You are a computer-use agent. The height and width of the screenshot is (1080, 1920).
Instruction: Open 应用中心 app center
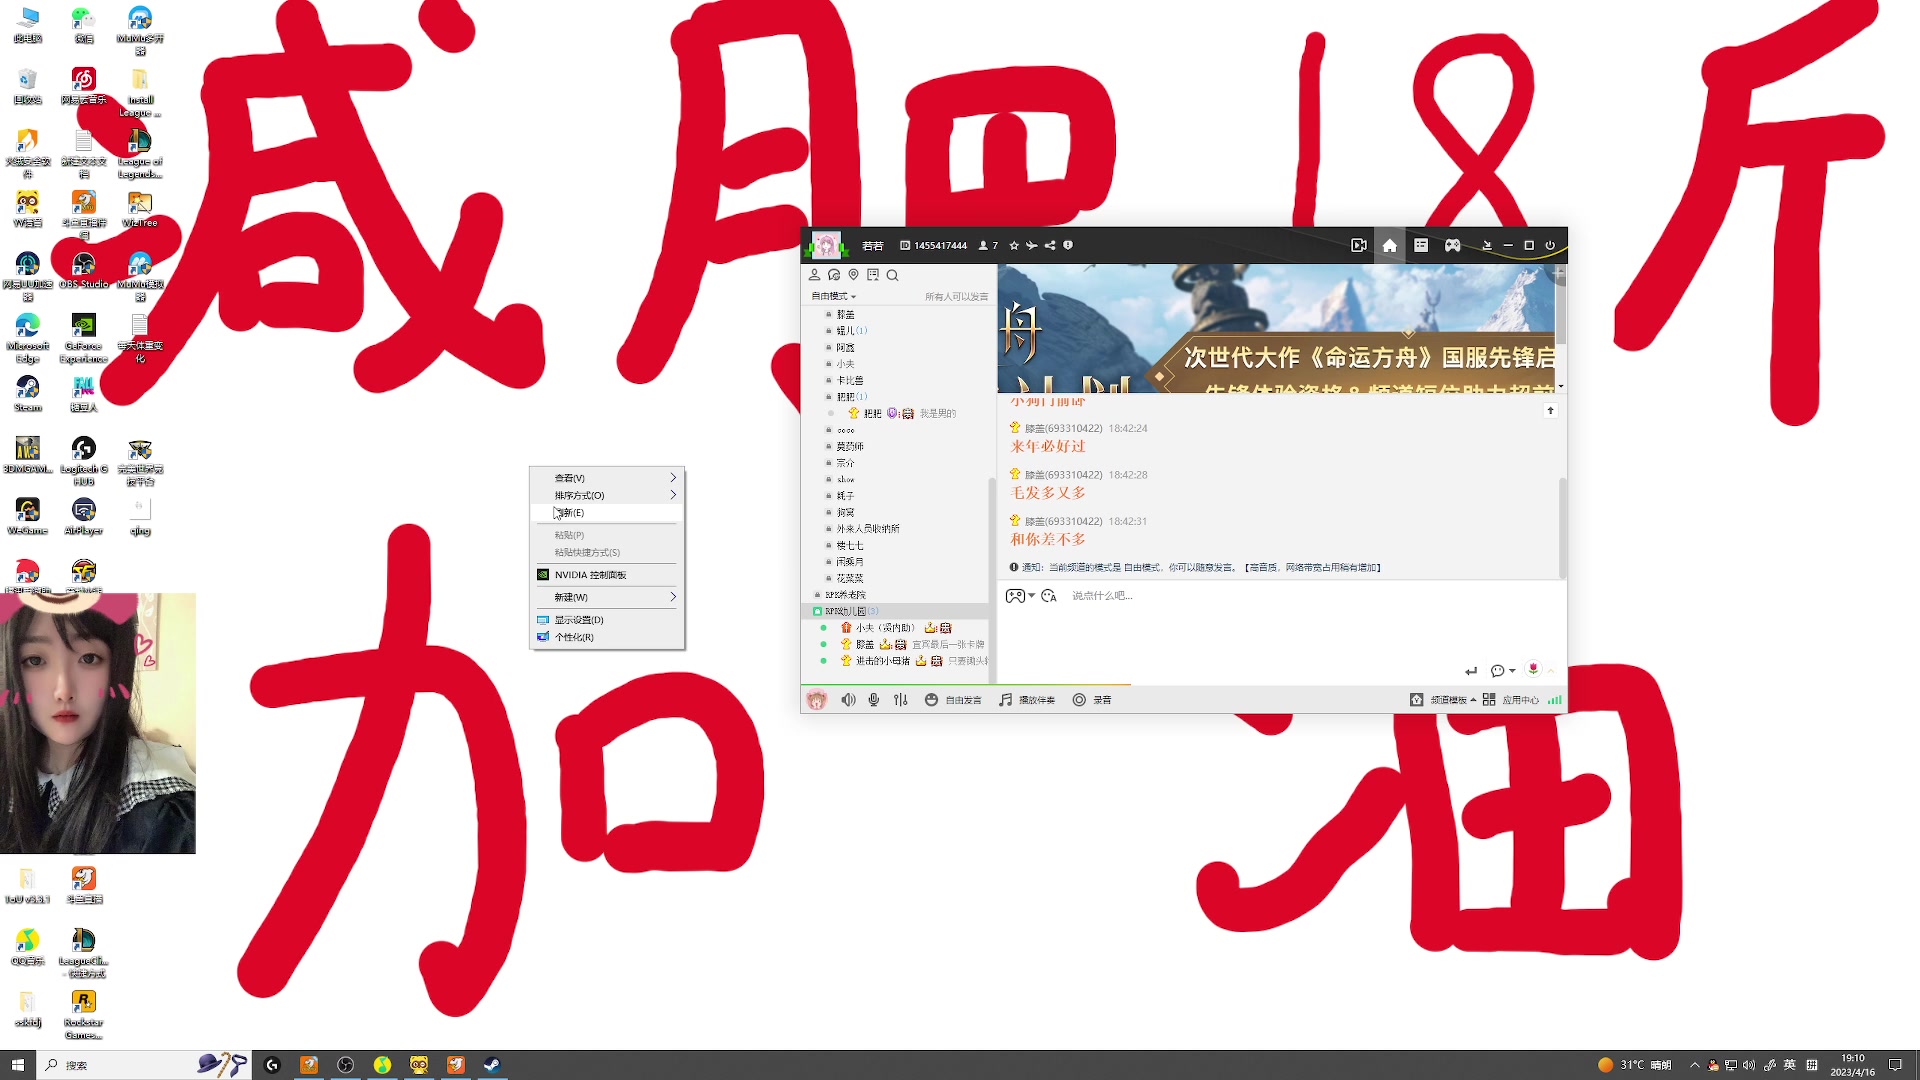pos(1511,700)
